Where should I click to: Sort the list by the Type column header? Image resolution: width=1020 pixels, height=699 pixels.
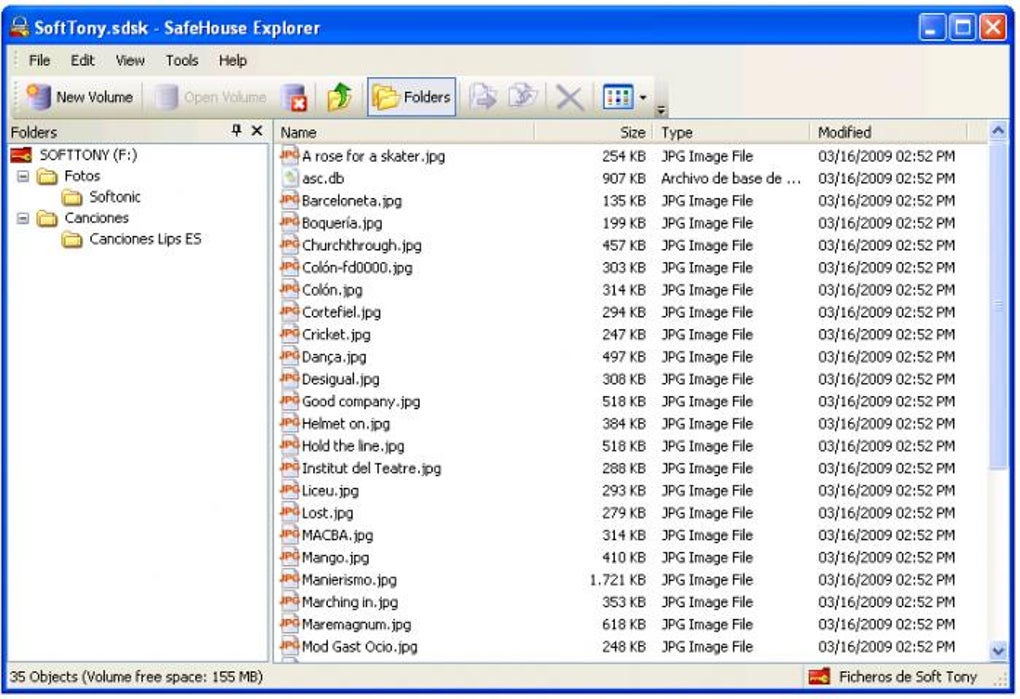pyautogui.click(x=731, y=133)
